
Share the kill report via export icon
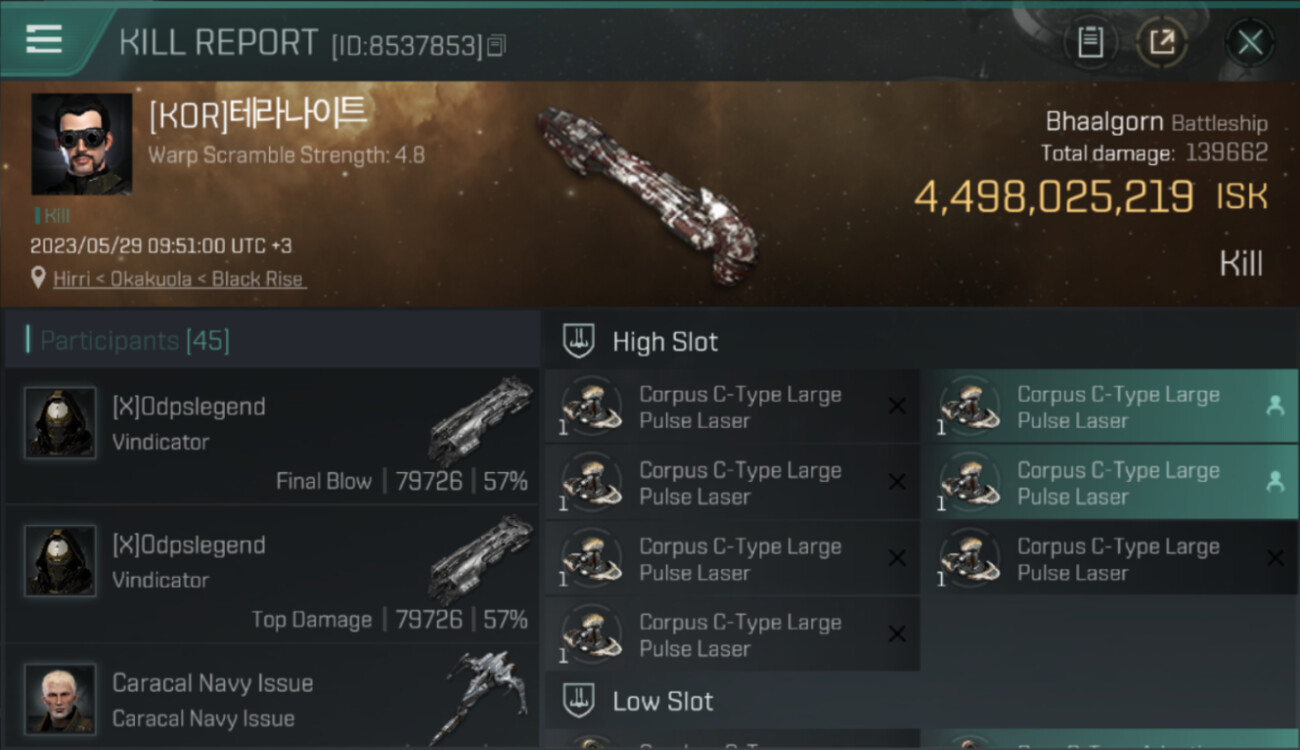click(x=1162, y=42)
